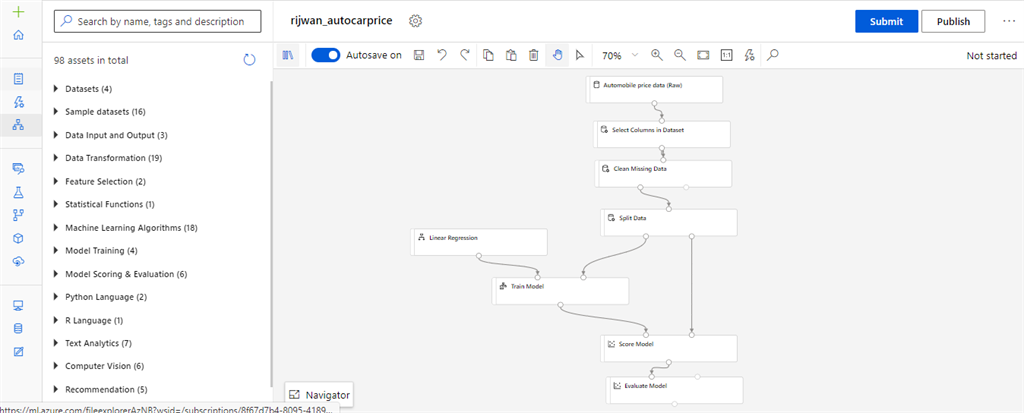Click the search assets input field
Image resolution: width=1024 pixels, height=413 pixels.
click(157, 21)
